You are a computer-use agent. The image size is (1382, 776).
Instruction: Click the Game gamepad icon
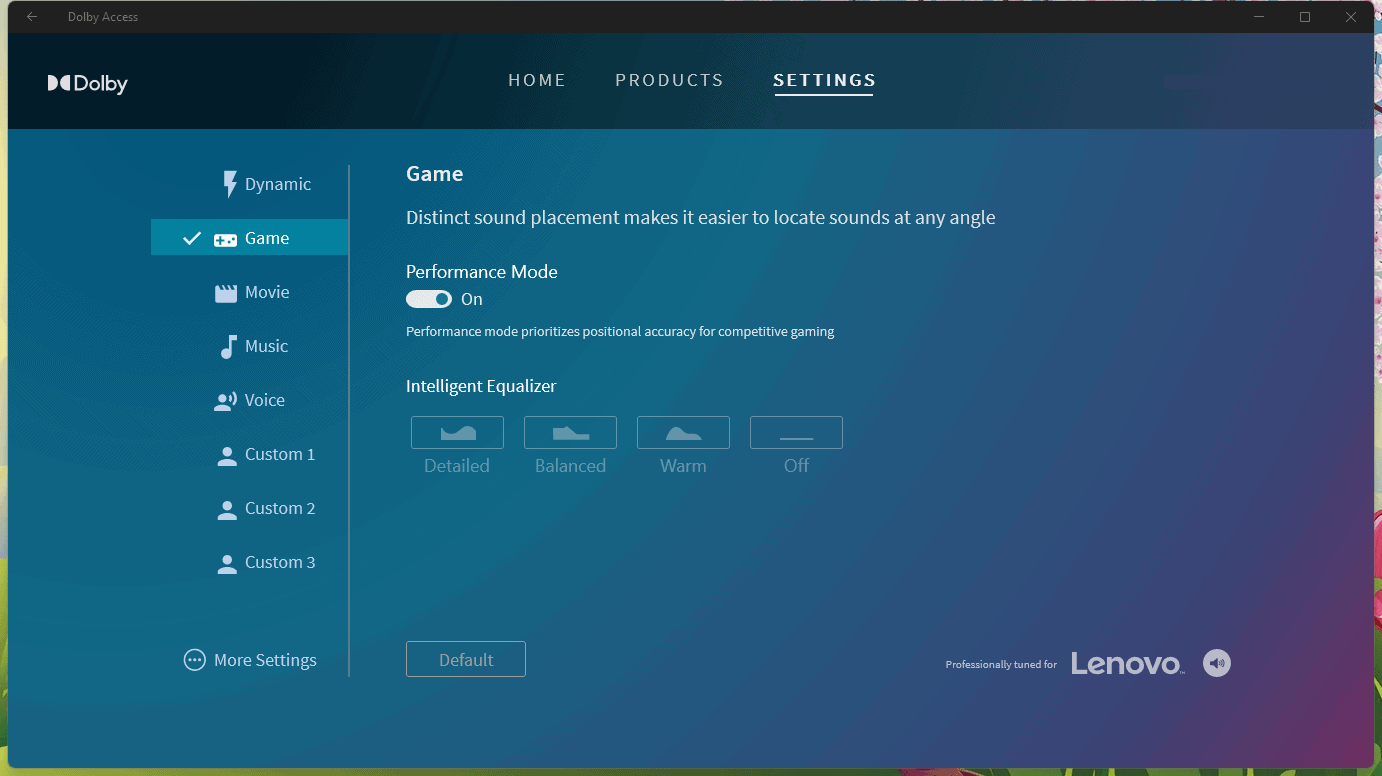pyautogui.click(x=224, y=238)
